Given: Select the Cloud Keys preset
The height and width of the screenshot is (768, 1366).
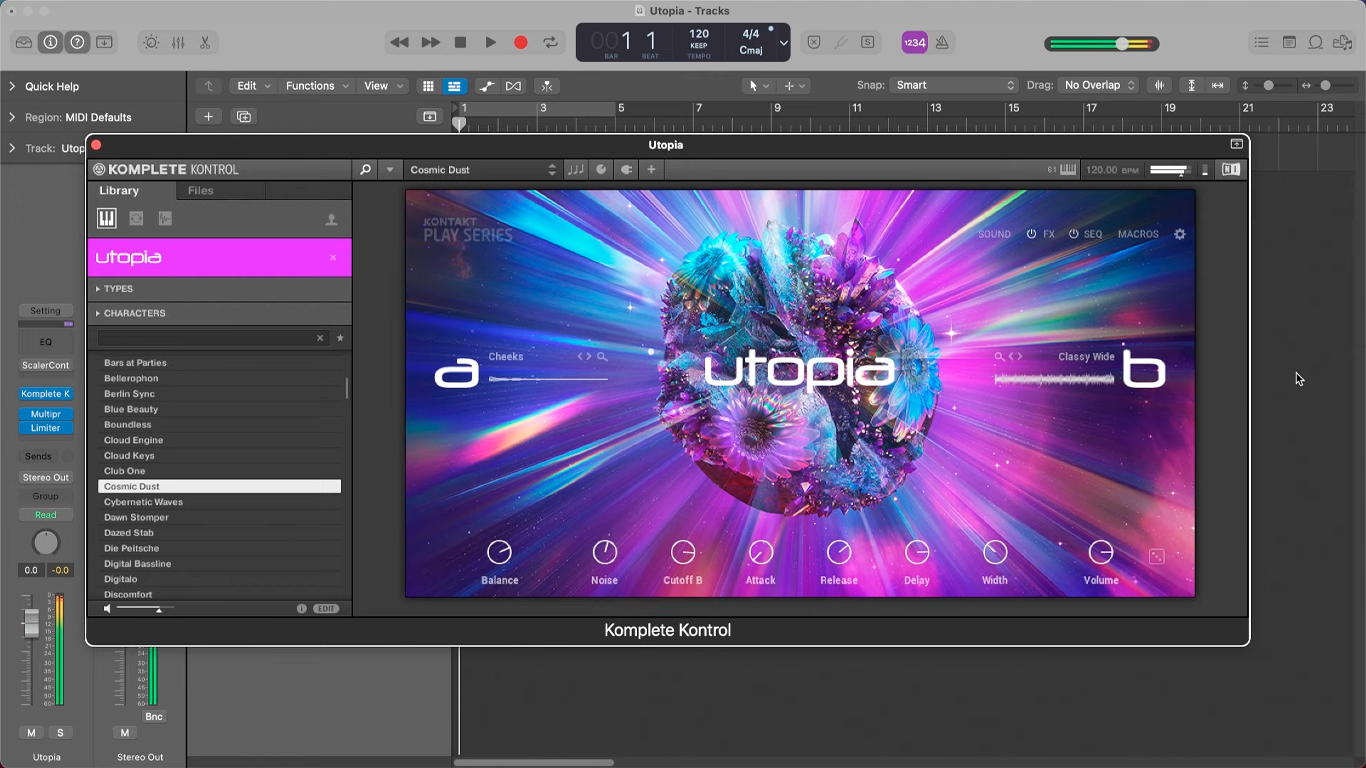Looking at the screenshot, I should click(x=220, y=456).
